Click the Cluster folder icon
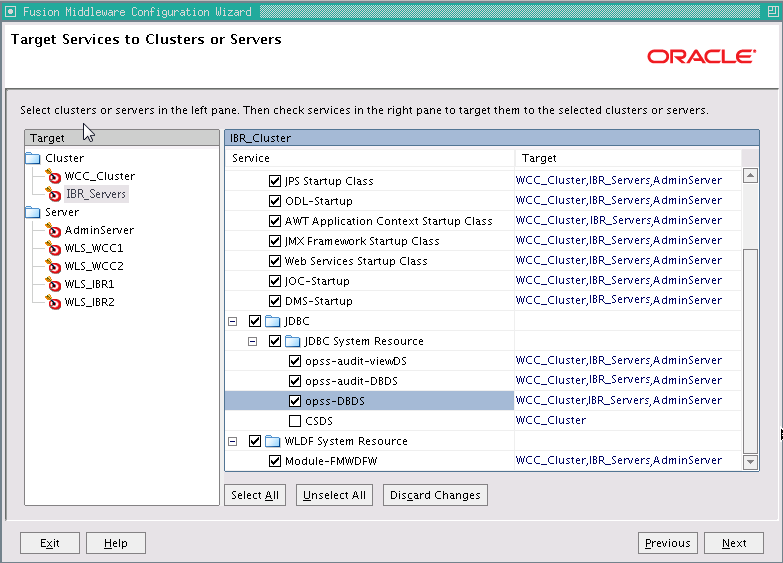The image size is (783, 563). click(x=33, y=158)
